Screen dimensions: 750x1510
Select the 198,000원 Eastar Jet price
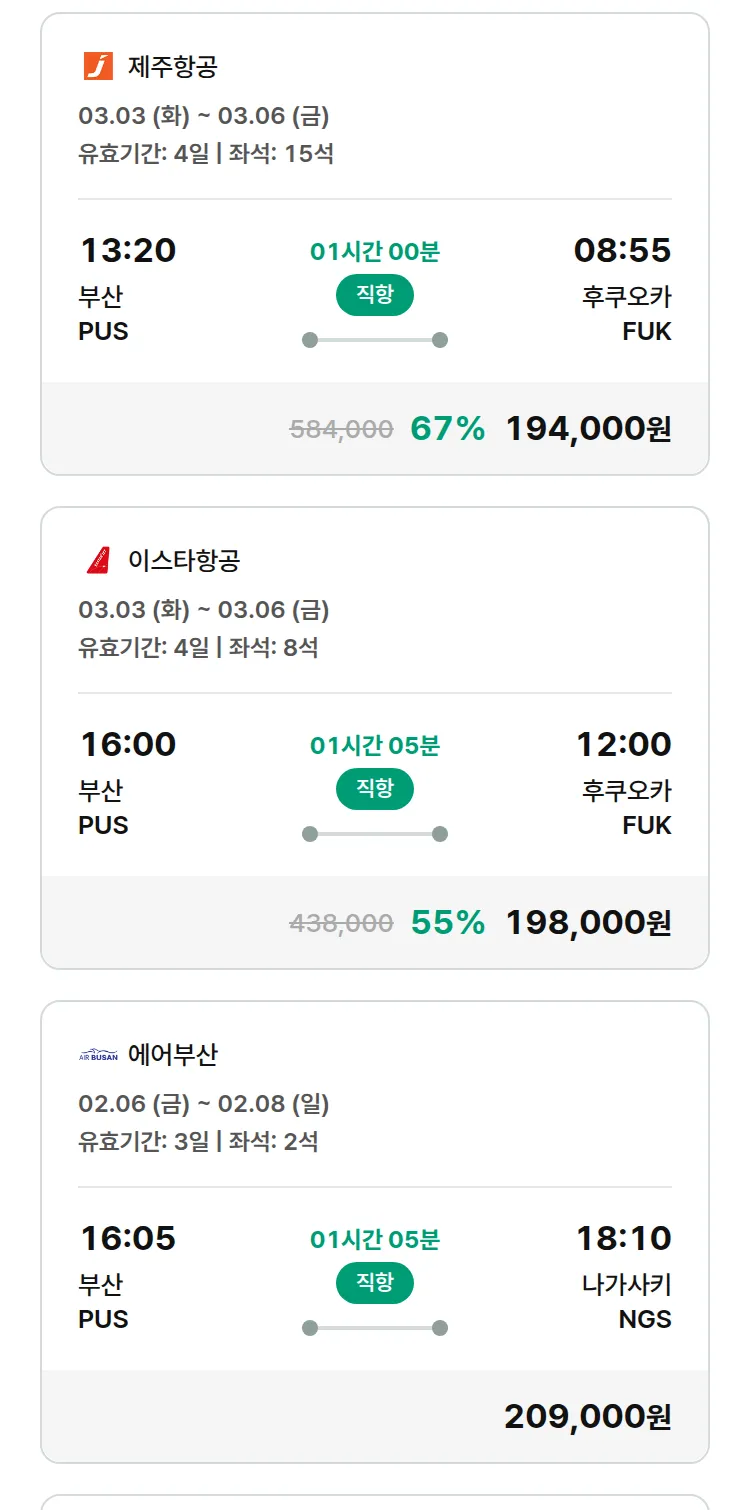tap(588, 923)
